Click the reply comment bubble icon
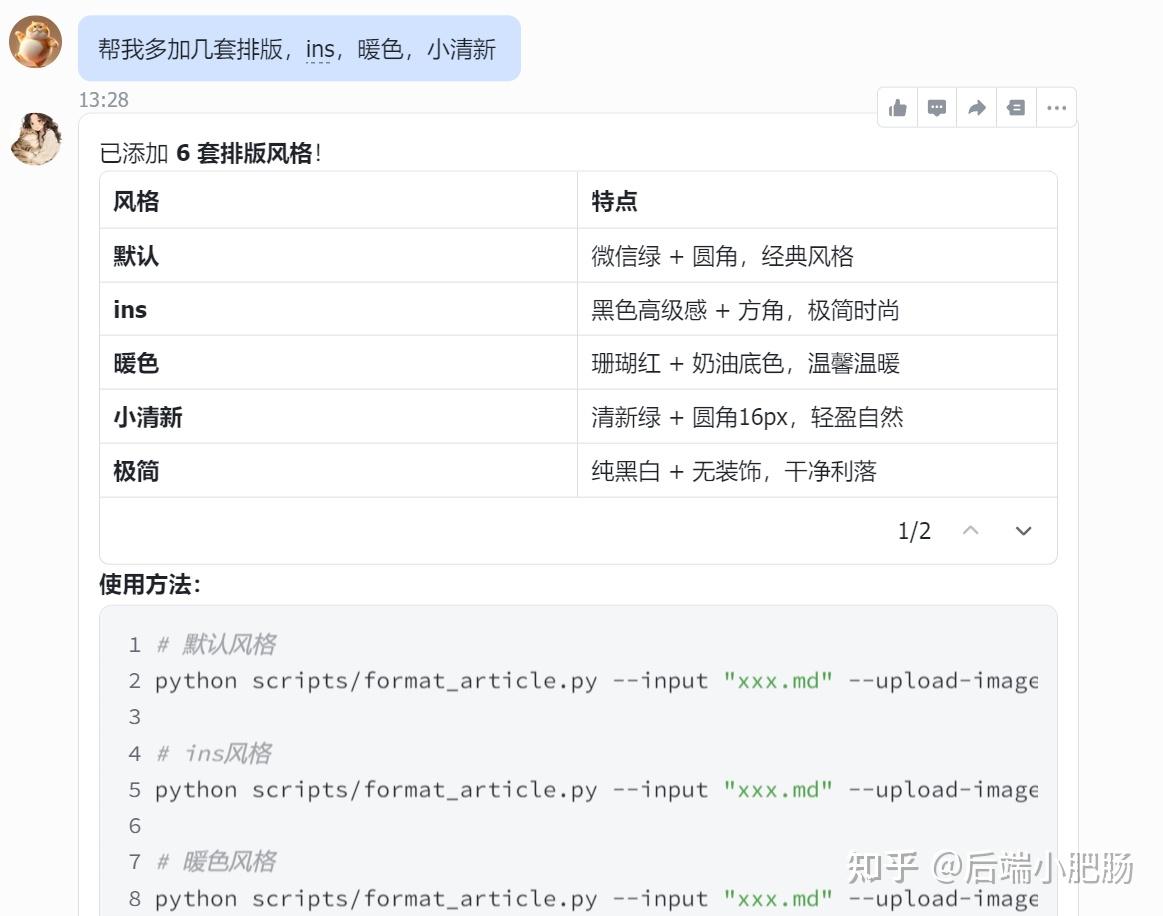1163x916 pixels. pos(937,108)
